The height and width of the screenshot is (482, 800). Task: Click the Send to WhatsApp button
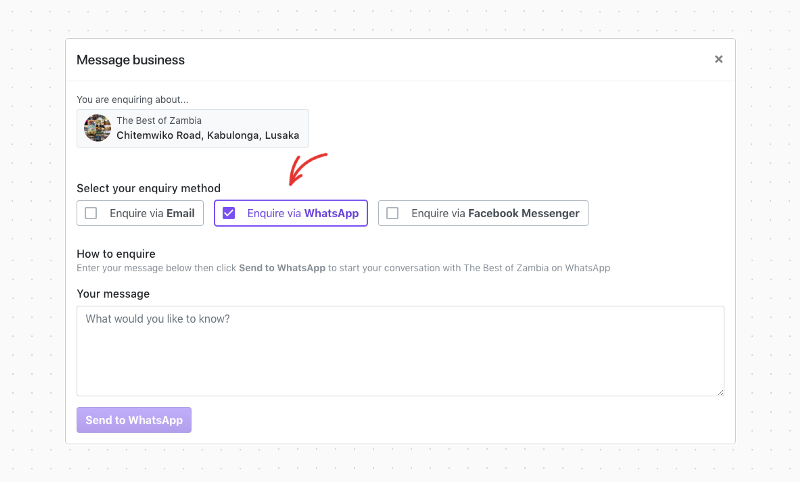(x=134, y=420)
